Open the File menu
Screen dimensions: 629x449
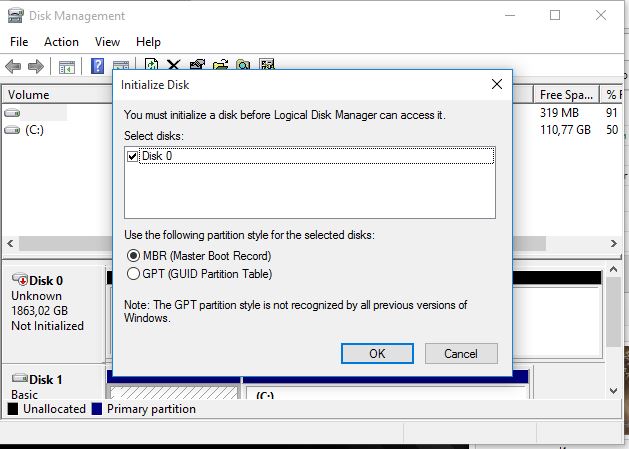click(x=19, y=42)
